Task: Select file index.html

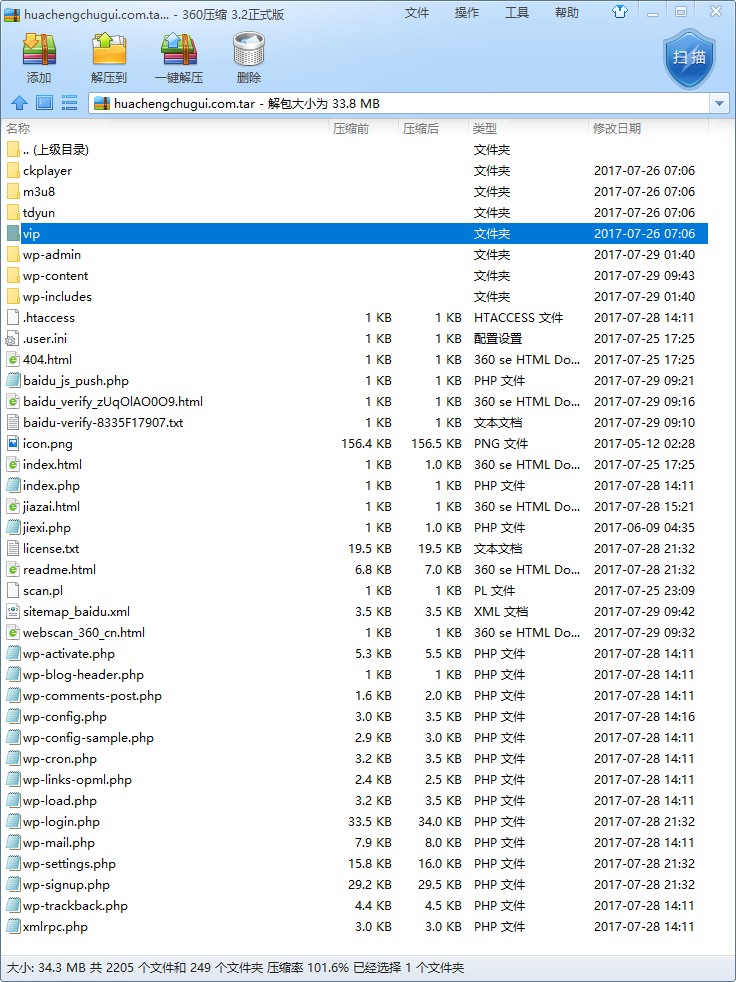Action: (x=355, y=464)
